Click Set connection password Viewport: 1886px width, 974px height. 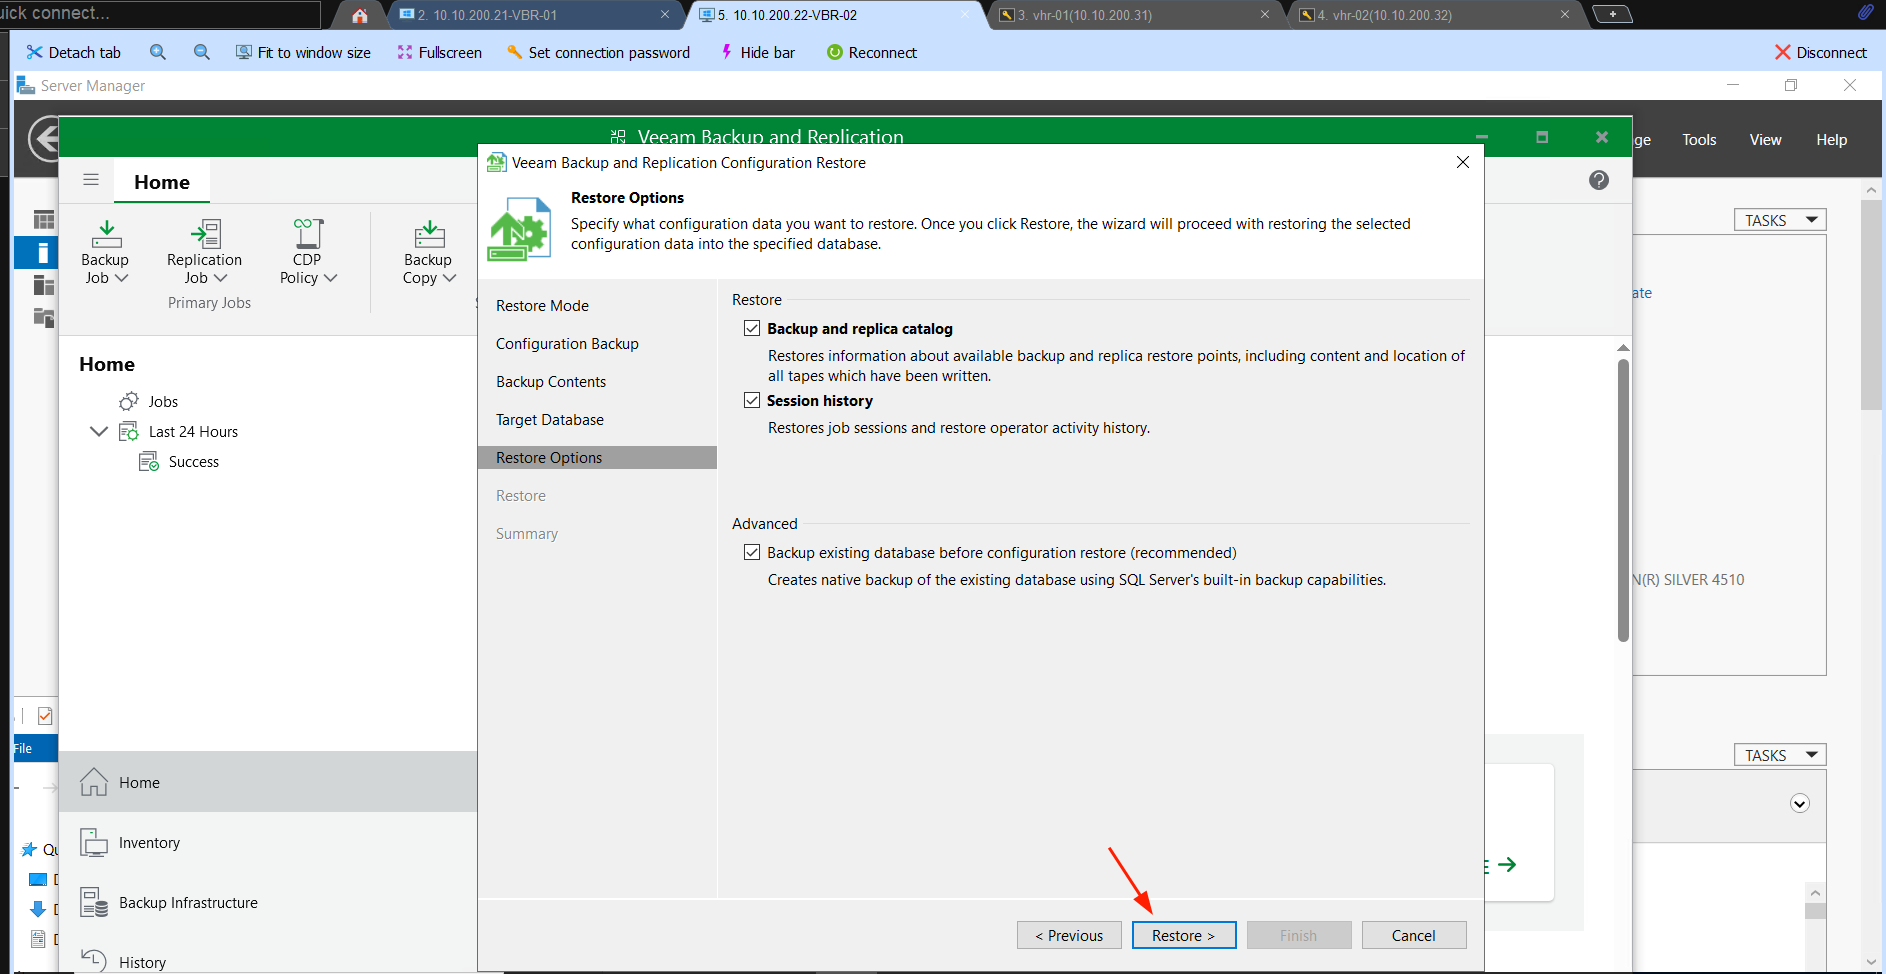(x=598, y=52)
